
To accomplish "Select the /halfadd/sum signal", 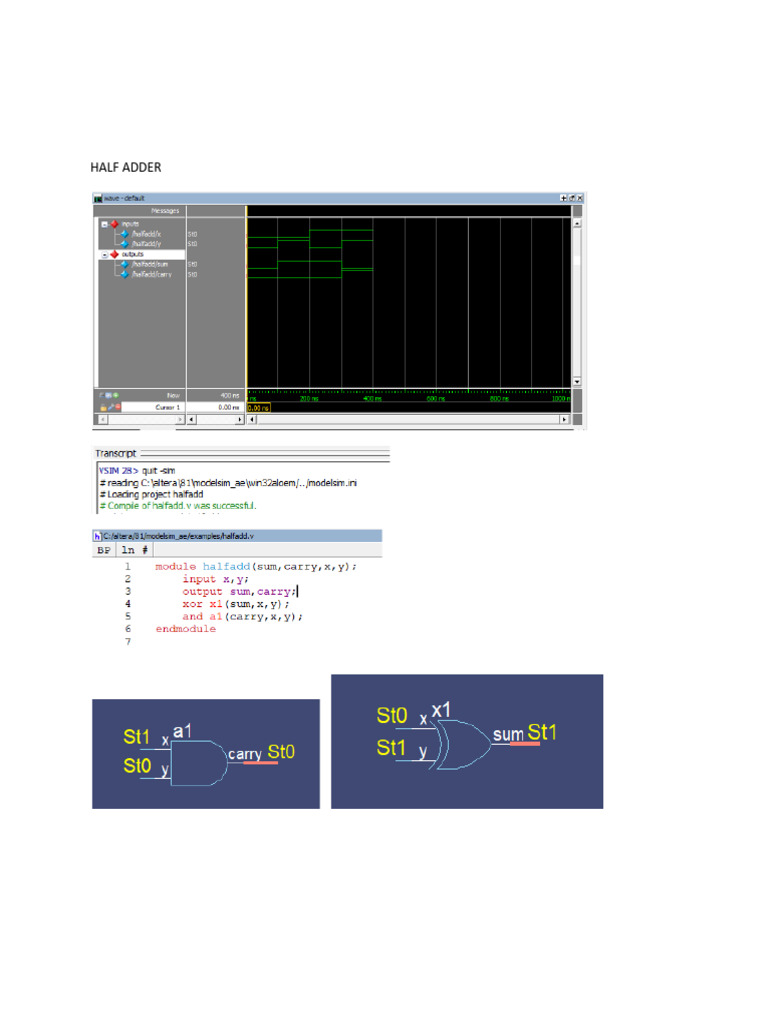I will (x=148, y=264).
